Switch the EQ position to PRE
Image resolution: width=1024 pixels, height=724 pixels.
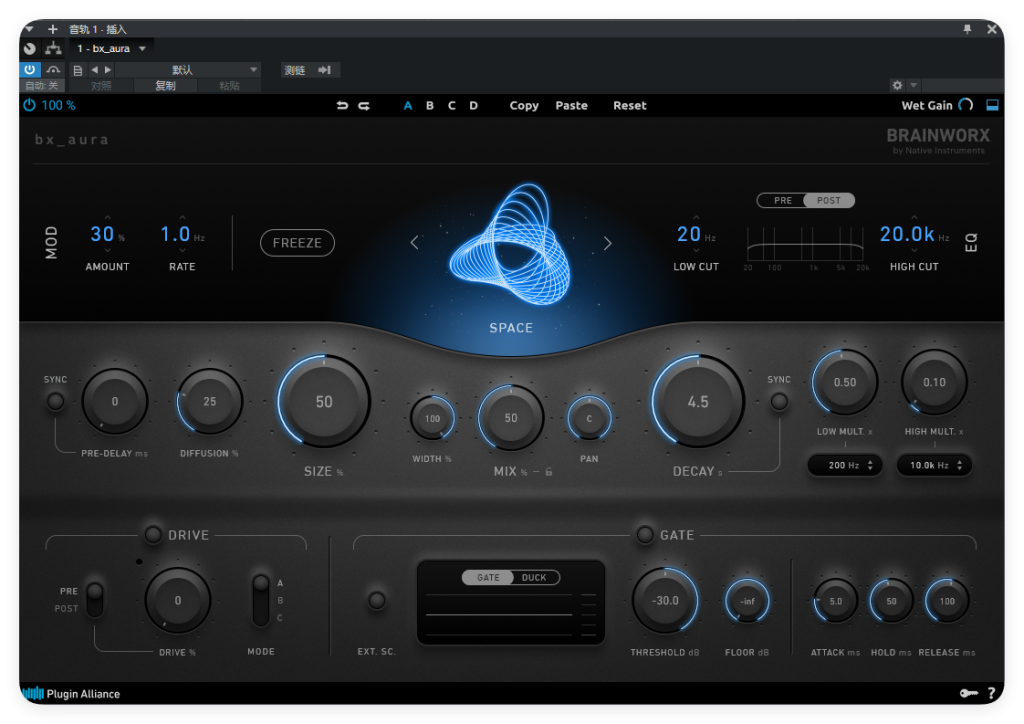pos(782,200)
